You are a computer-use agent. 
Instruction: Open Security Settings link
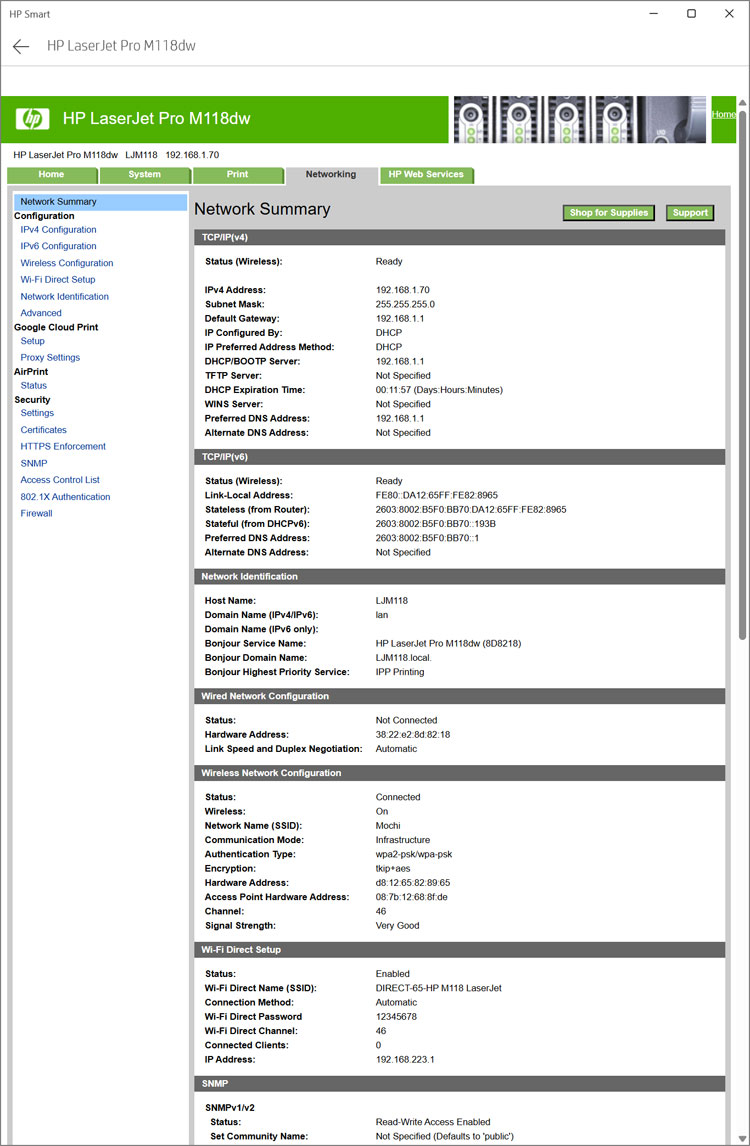[x=37, y=413]
